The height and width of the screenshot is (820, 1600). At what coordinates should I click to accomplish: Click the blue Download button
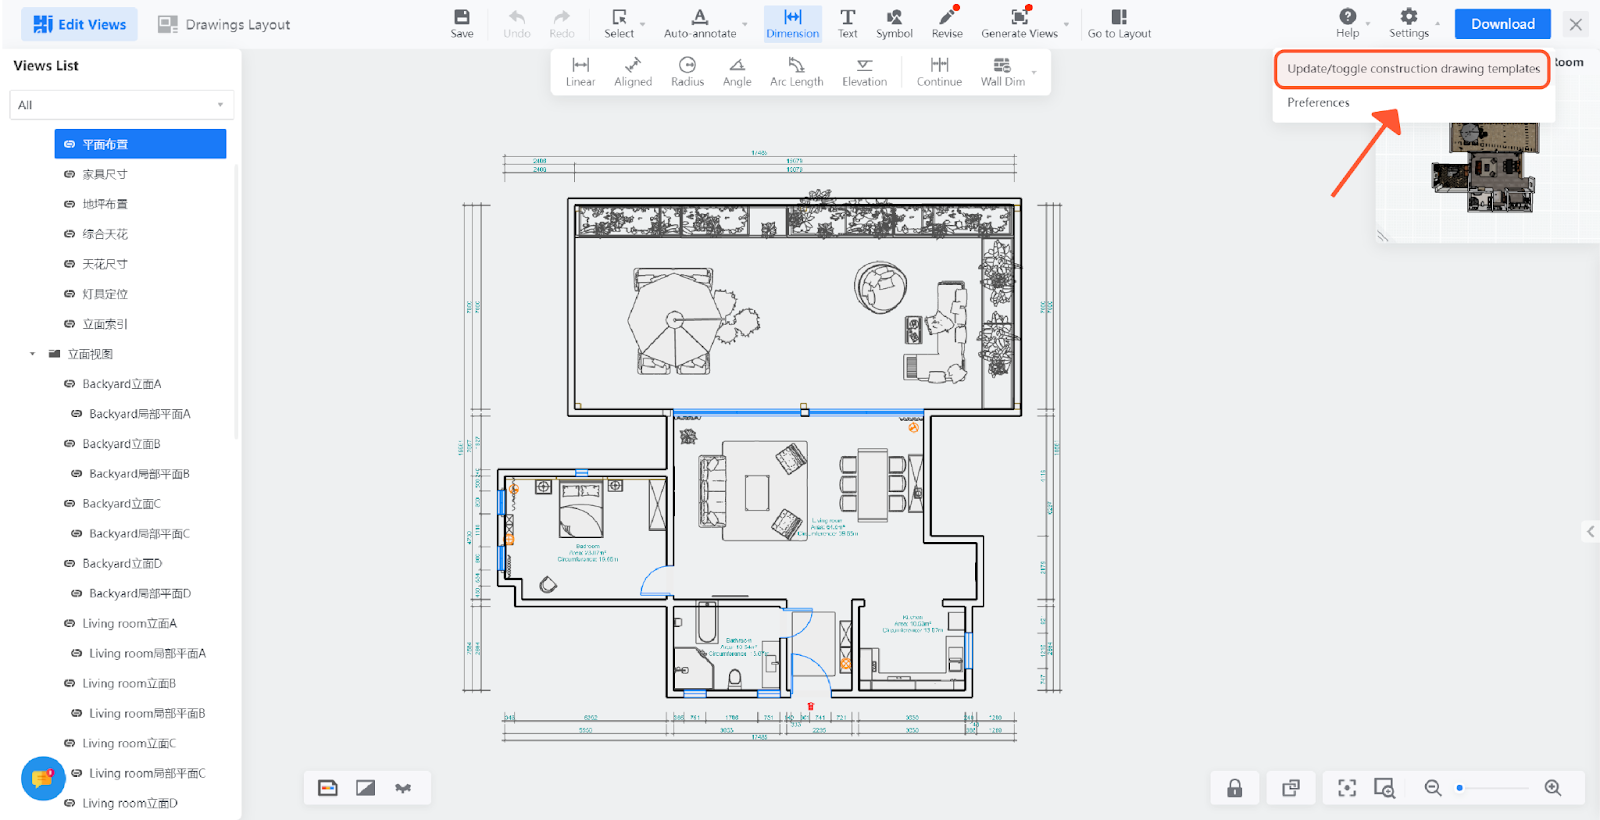1502,24
